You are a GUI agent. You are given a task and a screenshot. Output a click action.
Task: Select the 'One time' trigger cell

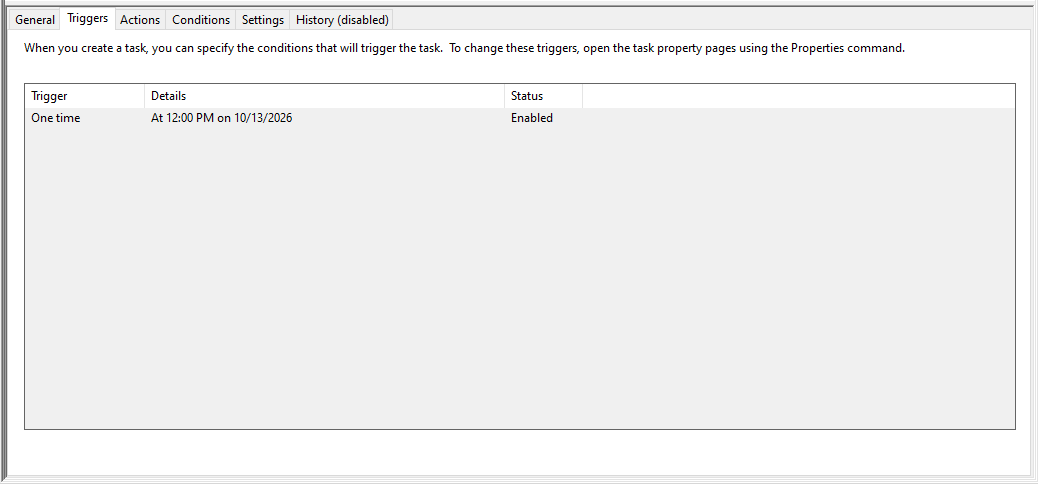coord(56,119)
